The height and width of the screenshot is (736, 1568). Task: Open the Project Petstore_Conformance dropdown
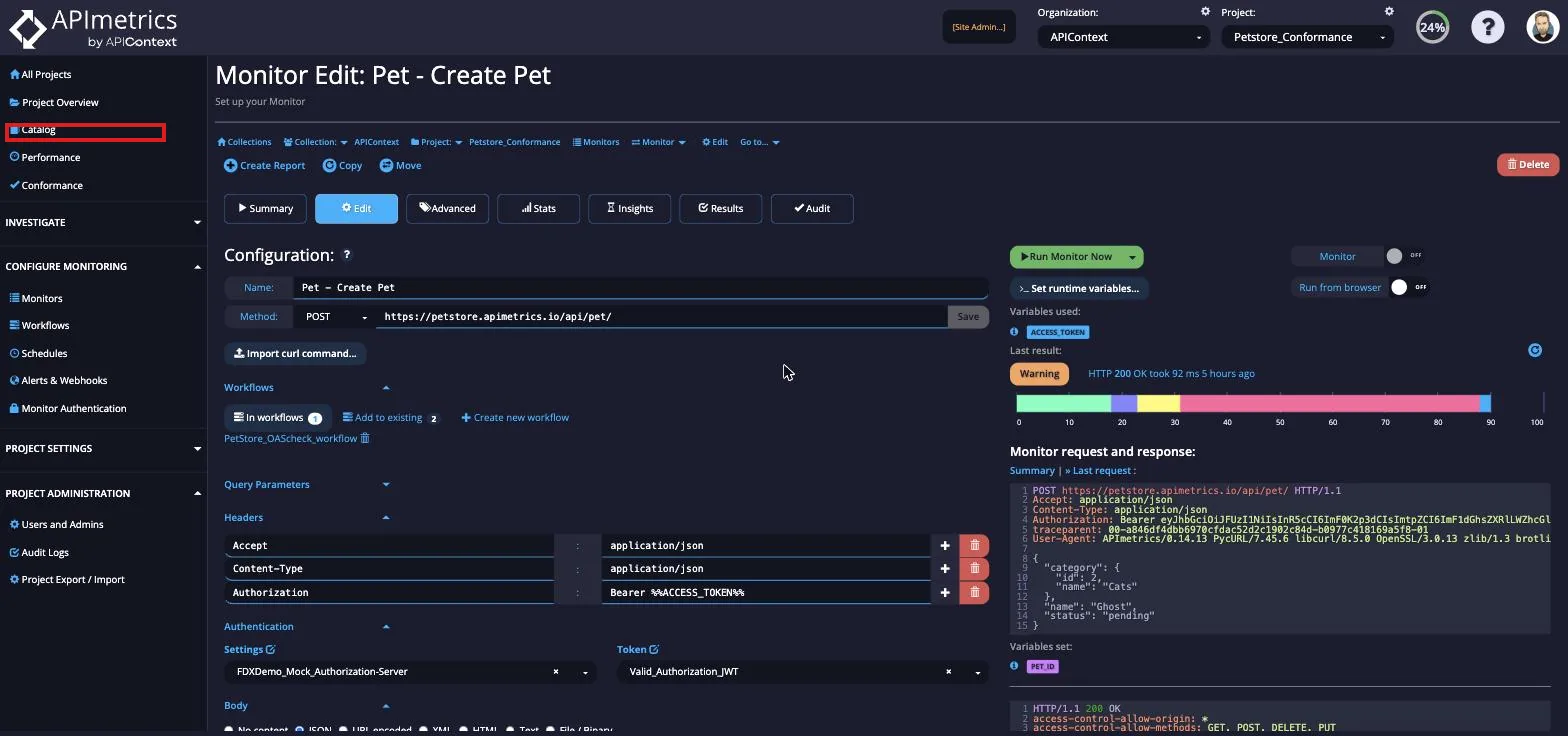click(x=1307, y=37)
